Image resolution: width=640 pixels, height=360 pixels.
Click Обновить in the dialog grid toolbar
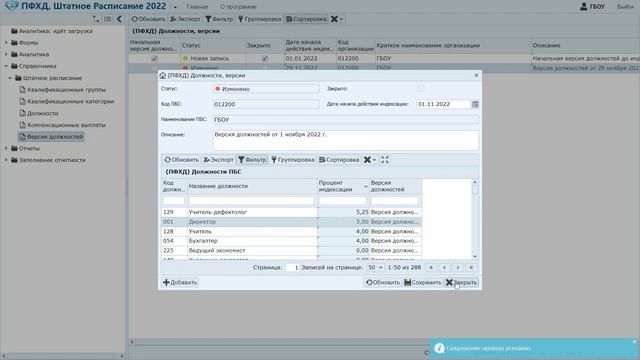[x=181, y=160]
